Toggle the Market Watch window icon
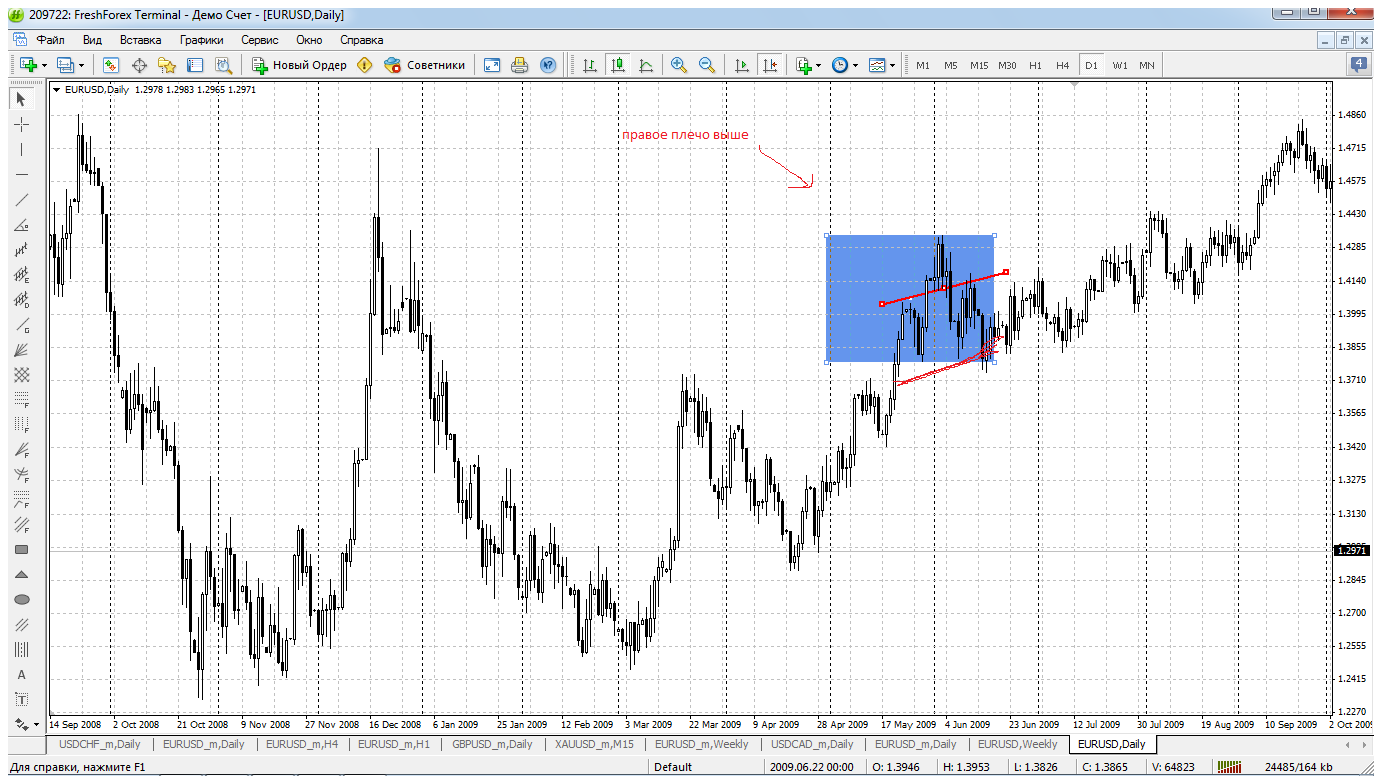Viewport: 1382px width, 784px height. pyautogui.click(x=111, y=65)
